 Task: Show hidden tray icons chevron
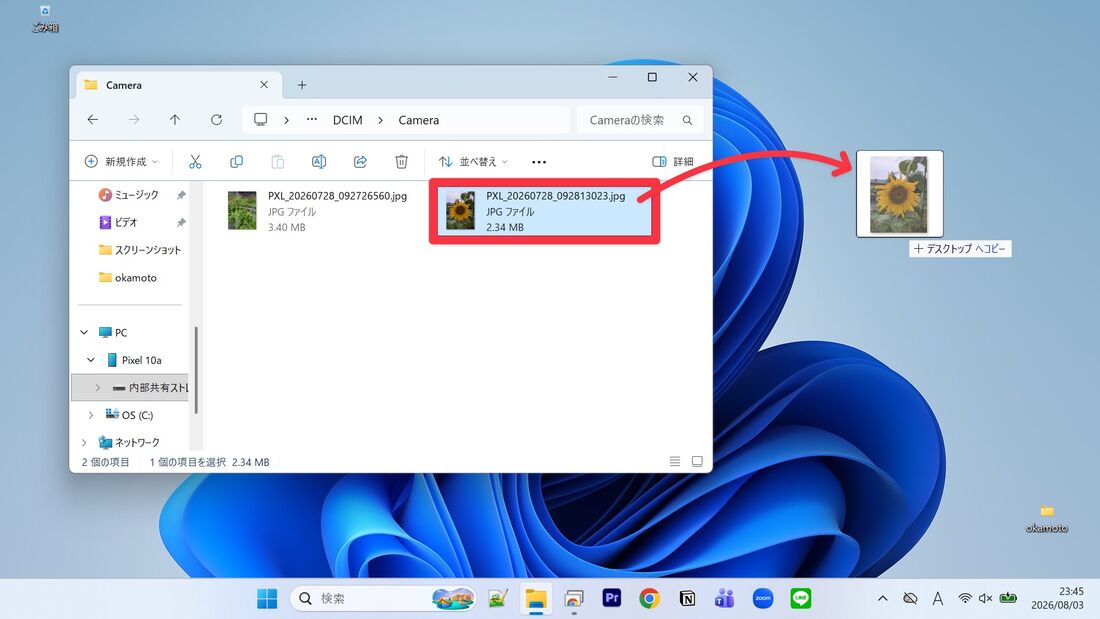pos(883,599)
